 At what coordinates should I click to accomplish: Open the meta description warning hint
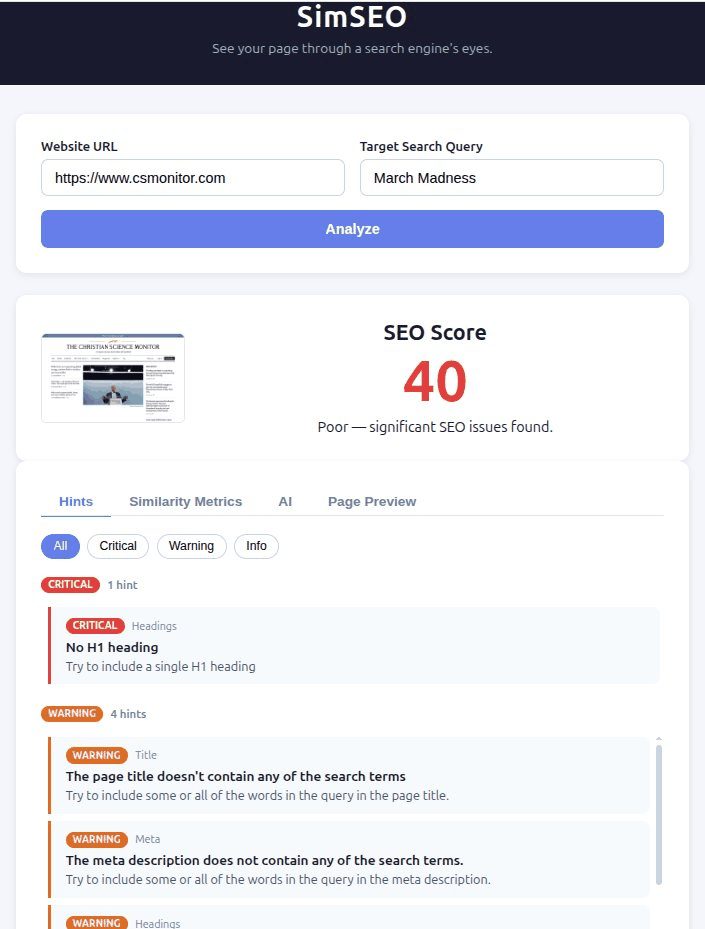tap(348, 860)
